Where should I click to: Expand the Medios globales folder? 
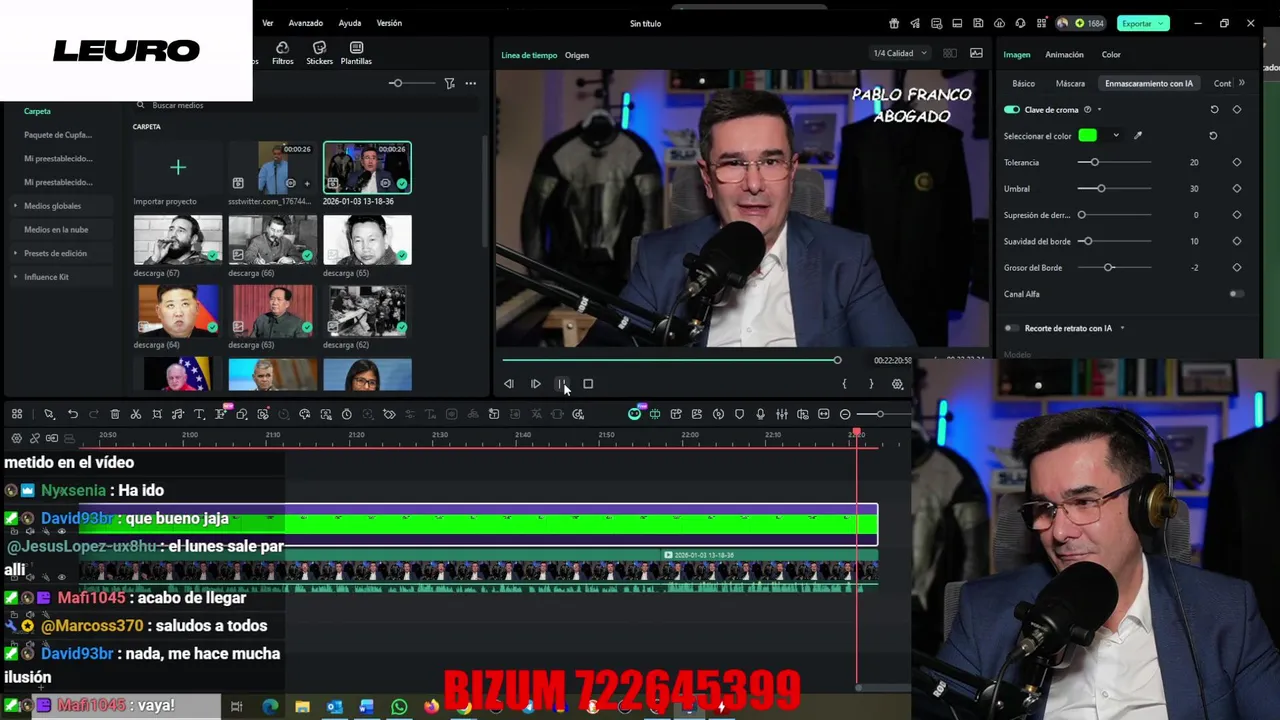click(15, 206)
